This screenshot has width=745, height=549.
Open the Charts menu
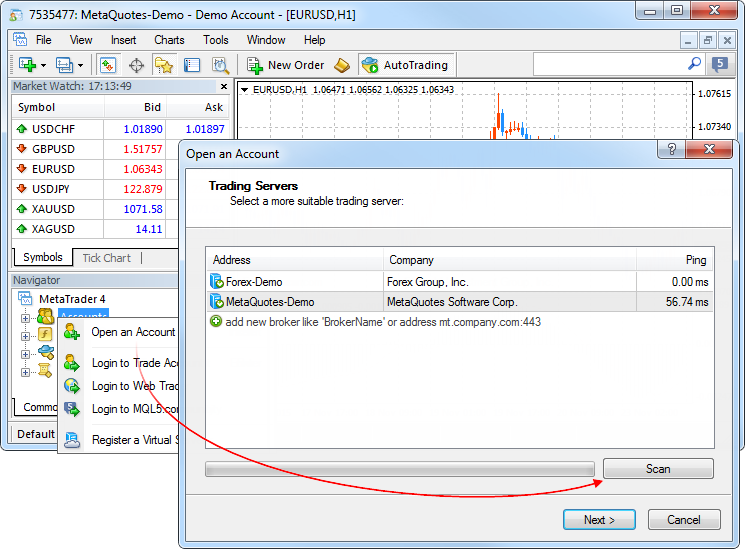click(x=169, y=40)
